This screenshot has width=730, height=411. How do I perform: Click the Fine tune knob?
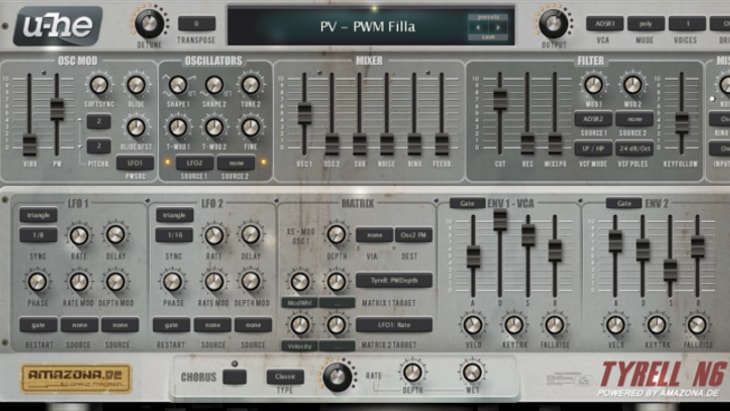click(x=250, y=127)
